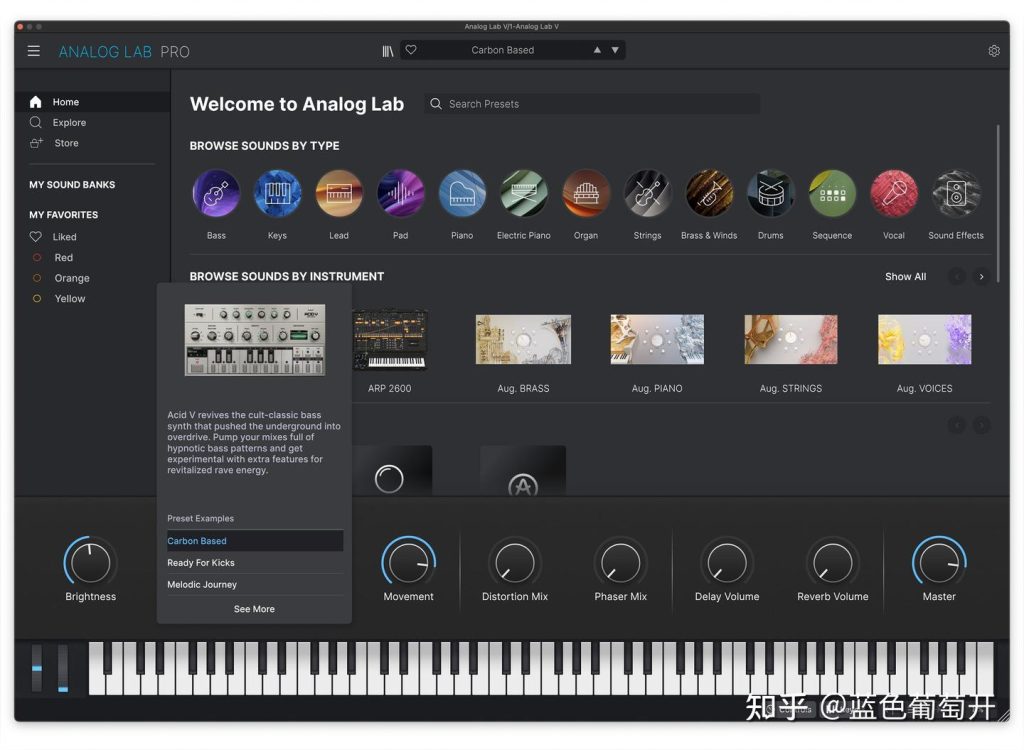Open the preset library browser icon
Viewport: 1024px width, 750px height.
[x=388, y=51]
